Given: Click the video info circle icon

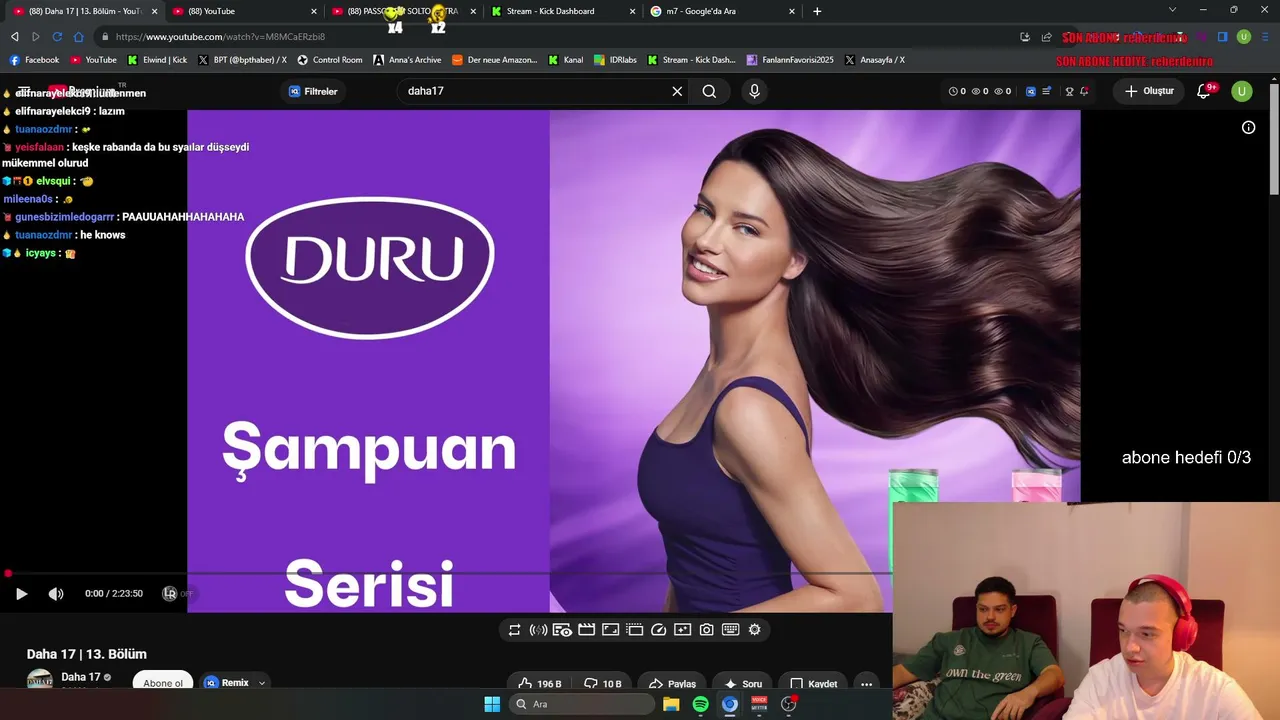Looking at the screenshot, I should coord(1248,127).
